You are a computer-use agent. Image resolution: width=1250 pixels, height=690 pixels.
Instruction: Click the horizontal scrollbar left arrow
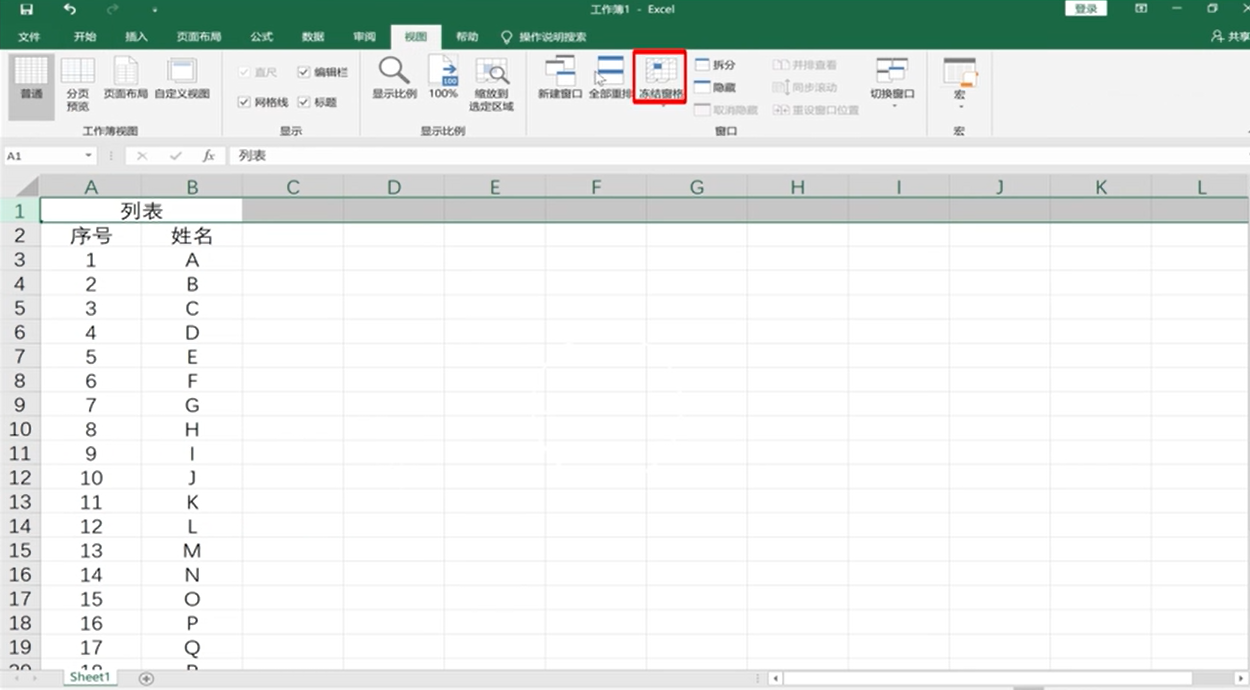tap(774, 678)
